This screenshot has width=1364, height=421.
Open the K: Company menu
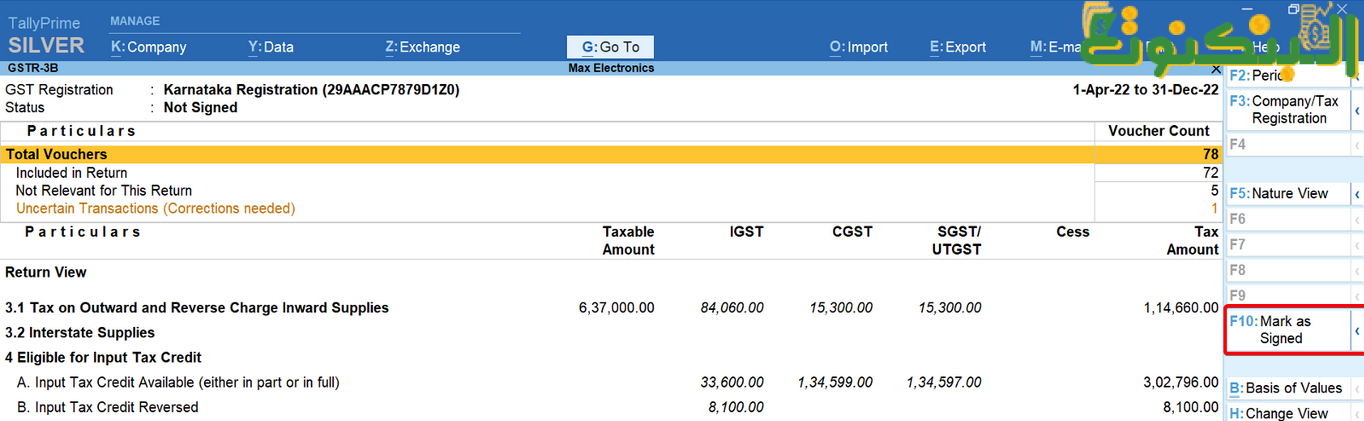click(x=148, y=47)
